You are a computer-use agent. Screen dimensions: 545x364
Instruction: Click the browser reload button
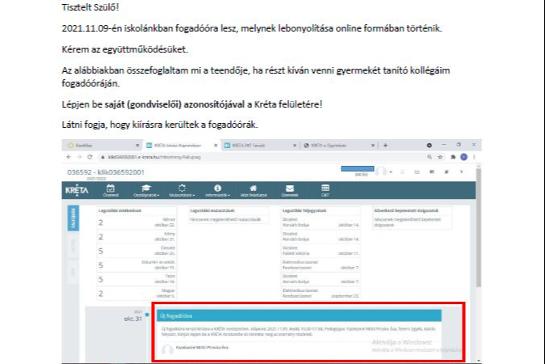pos(90,157)
